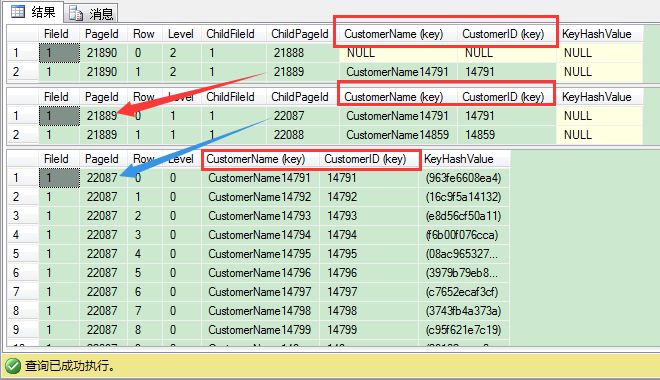This screenshot has height=380, width=660.
Task: Click row header 5 in third grid
Action: [23, 254]
